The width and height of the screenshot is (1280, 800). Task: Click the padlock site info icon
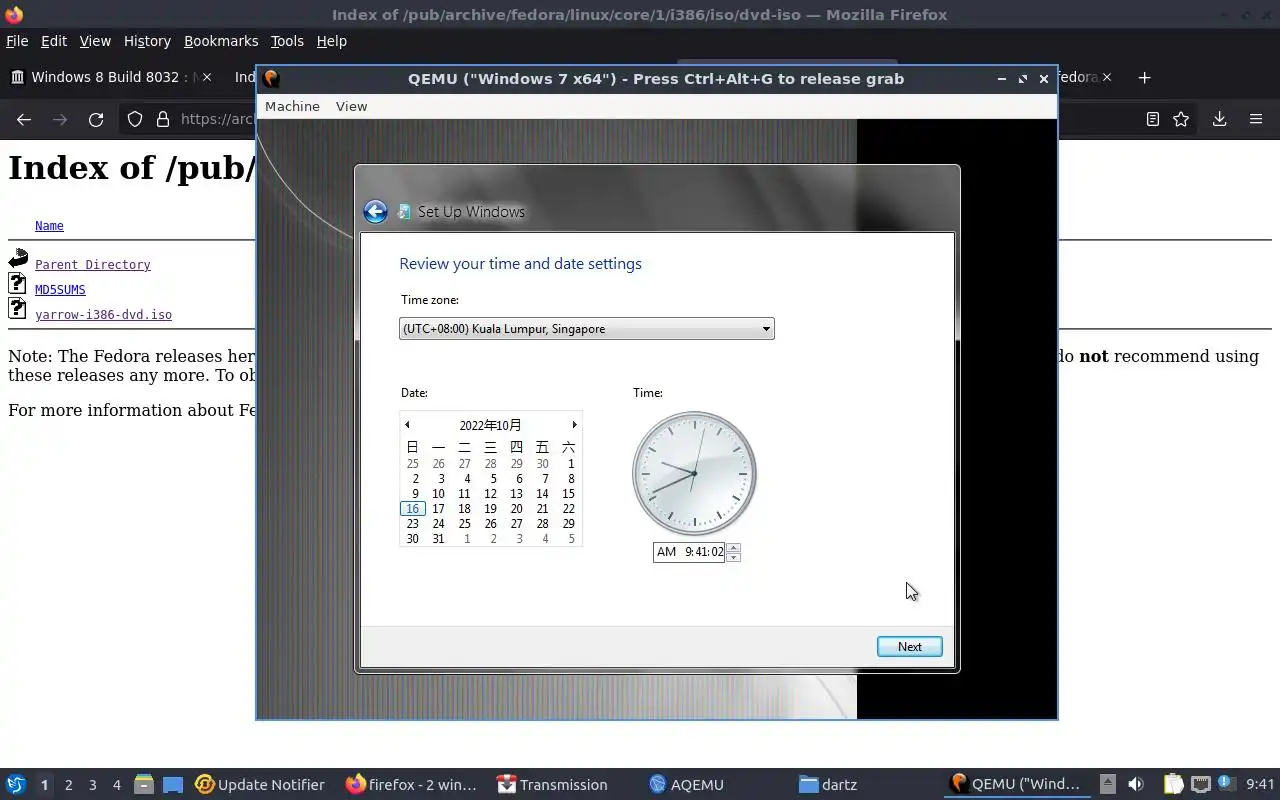162,119
